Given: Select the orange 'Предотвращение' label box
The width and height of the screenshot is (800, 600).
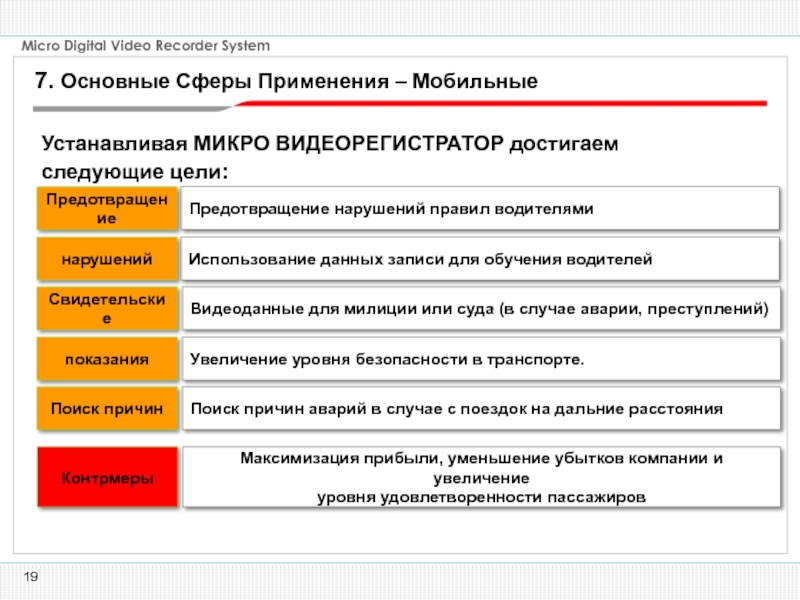Looking at the screenshot, I should [x=107, y=209].
